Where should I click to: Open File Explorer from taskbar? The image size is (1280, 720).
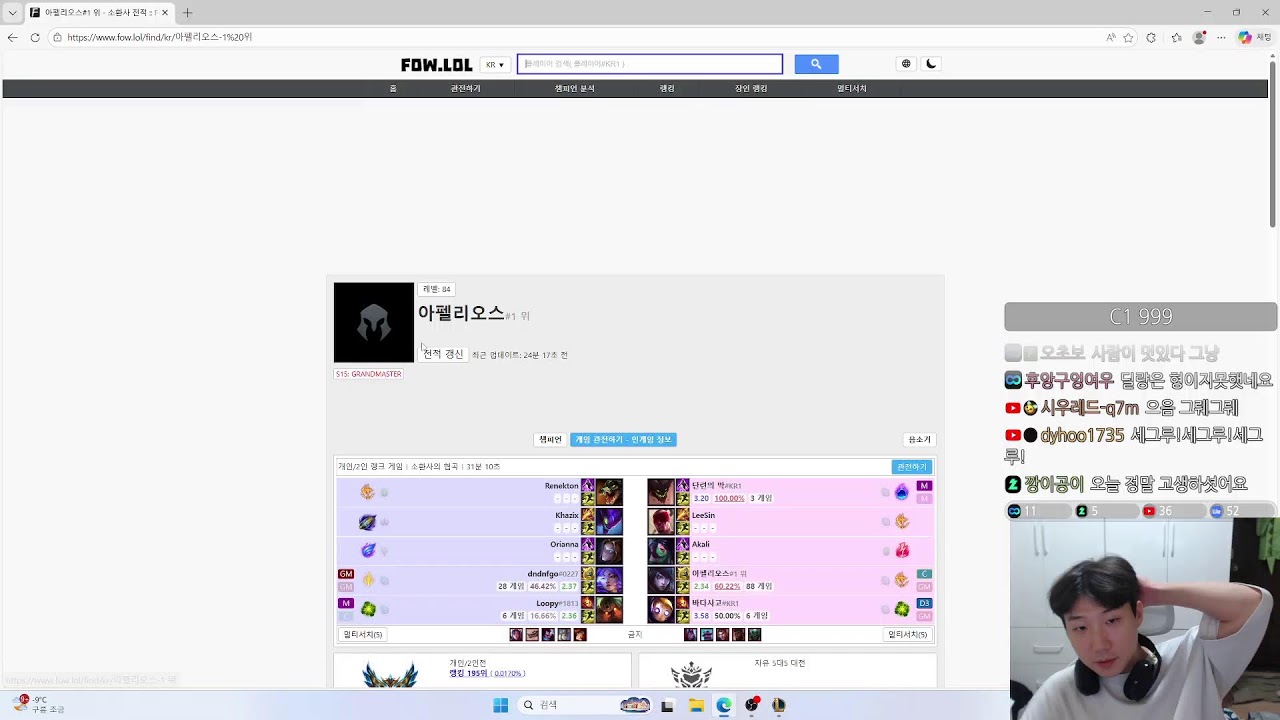coord(696,705)
